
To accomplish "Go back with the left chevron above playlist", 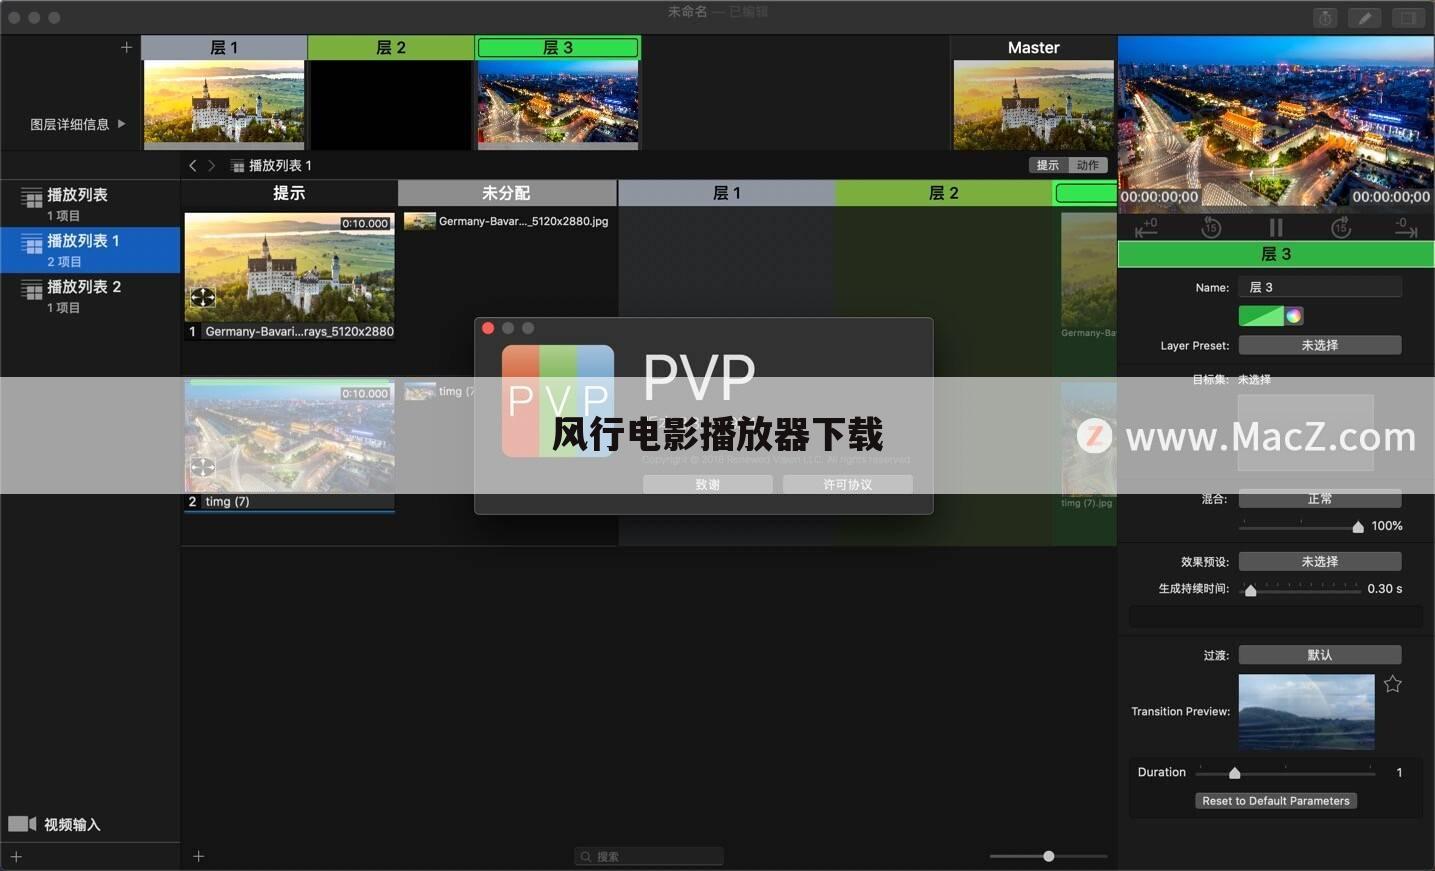I will (x=193, y=165).
